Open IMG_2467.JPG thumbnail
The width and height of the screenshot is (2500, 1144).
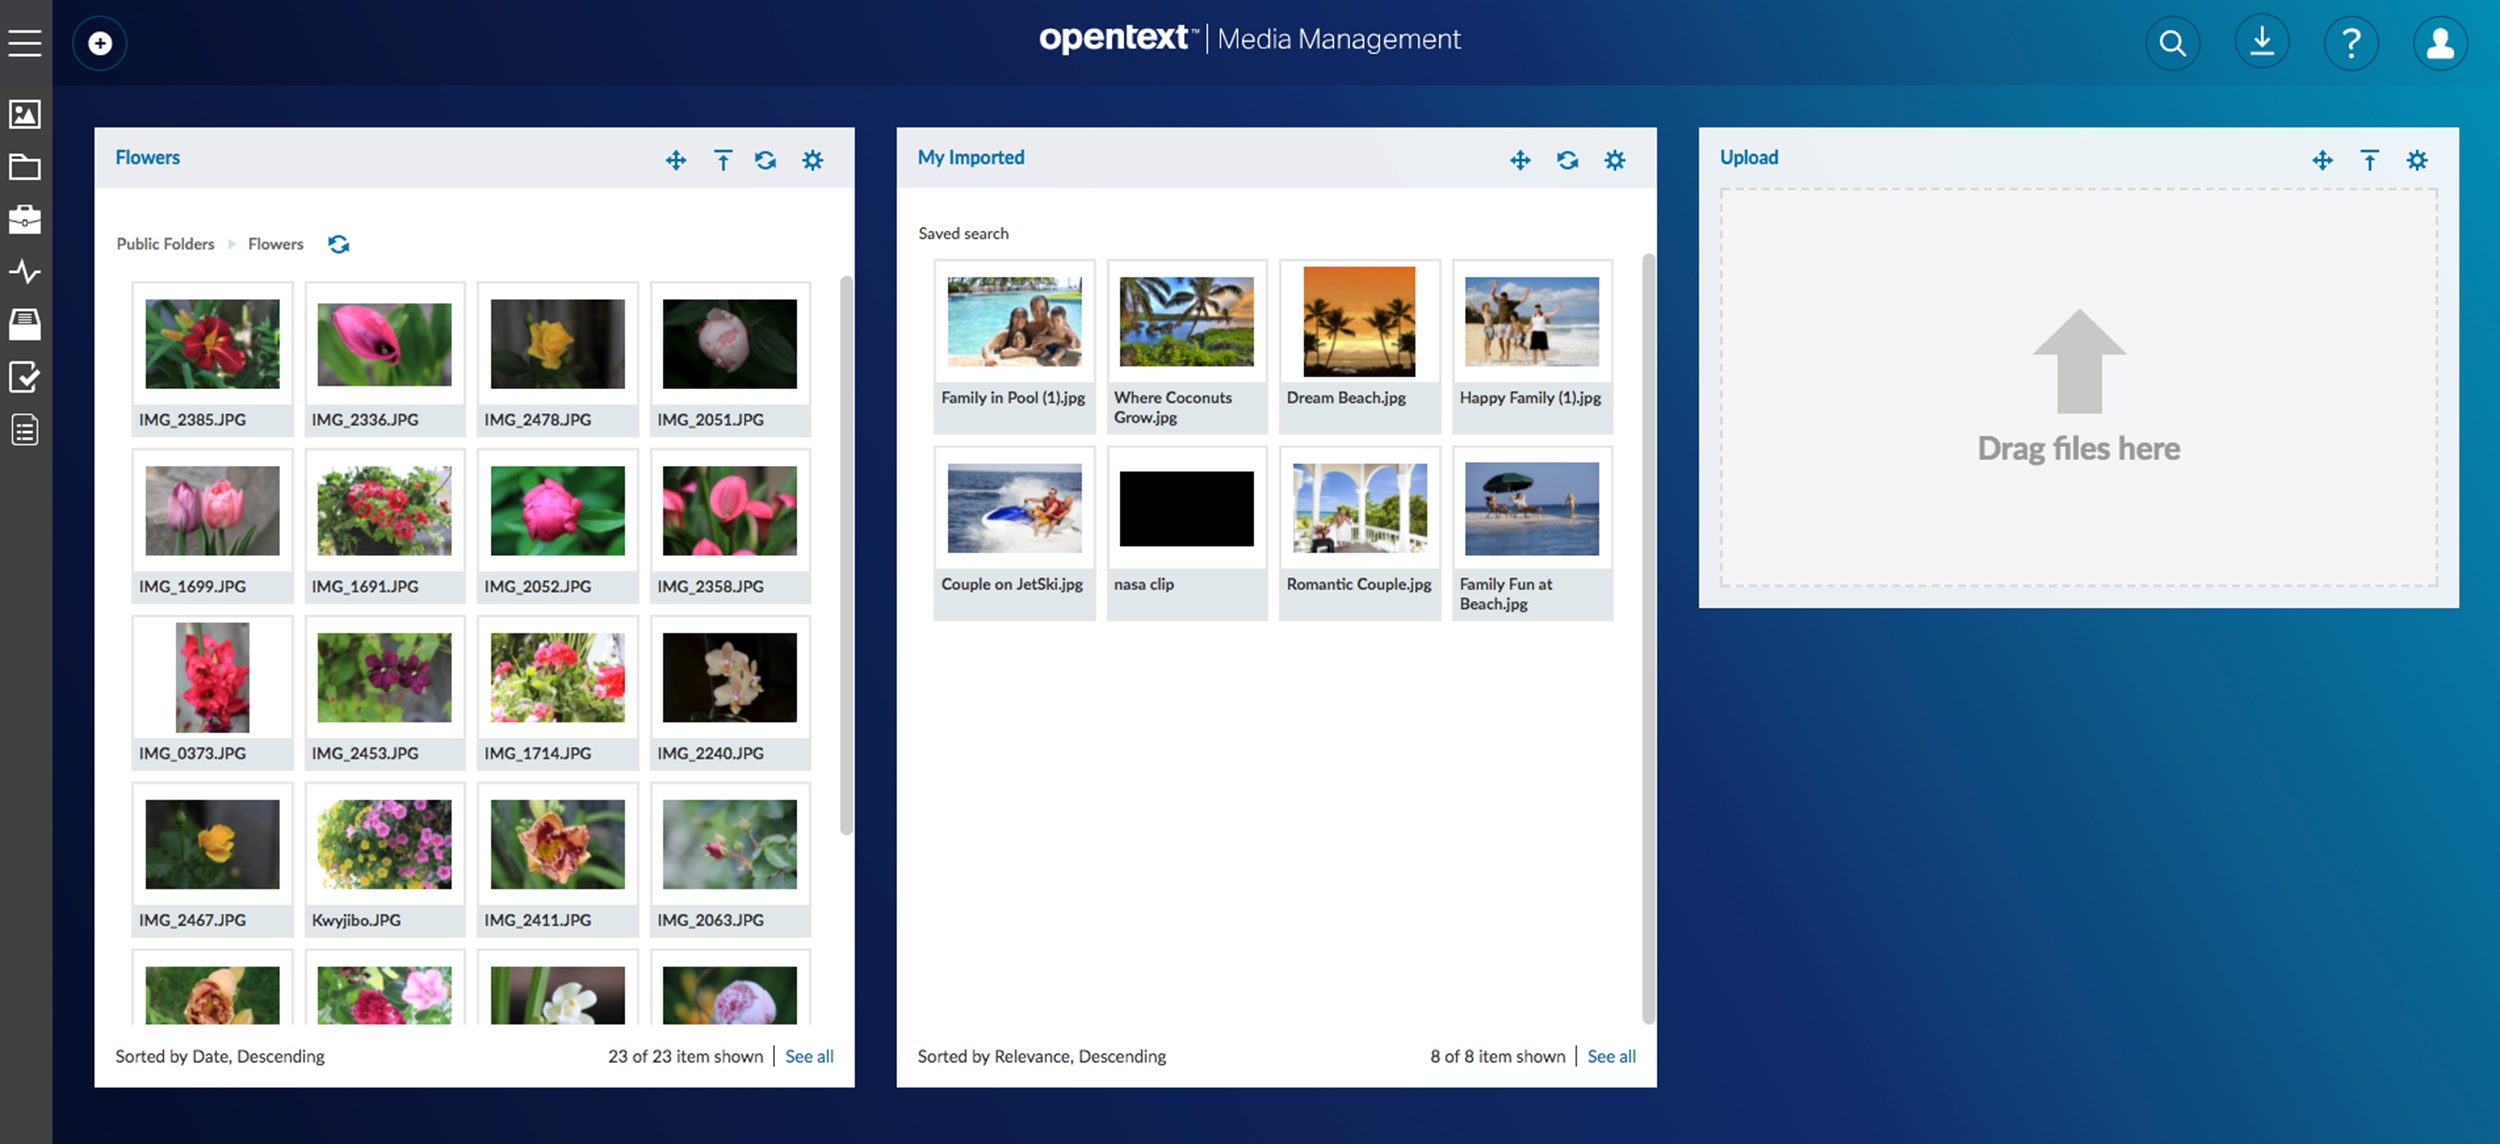coord(212,844)
